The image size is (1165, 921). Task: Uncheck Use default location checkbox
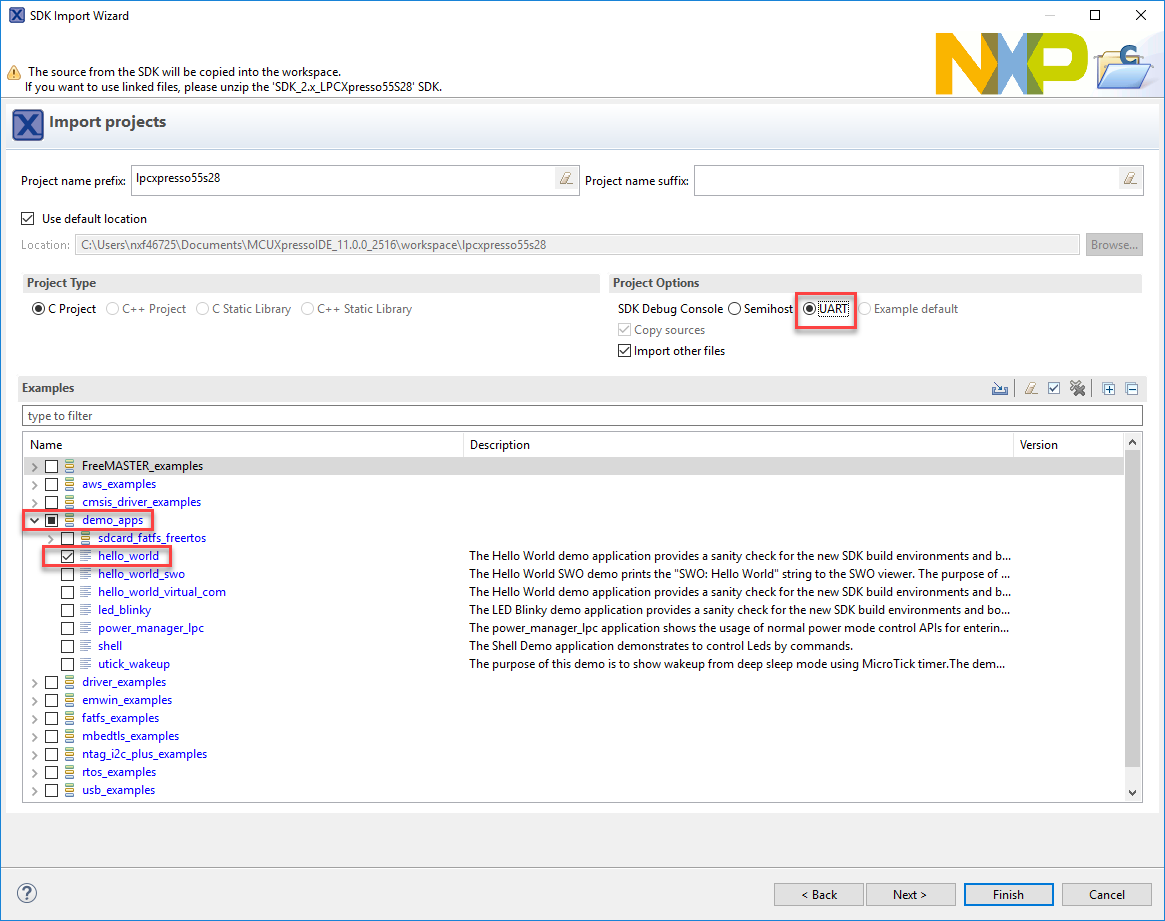pos(28,219)
